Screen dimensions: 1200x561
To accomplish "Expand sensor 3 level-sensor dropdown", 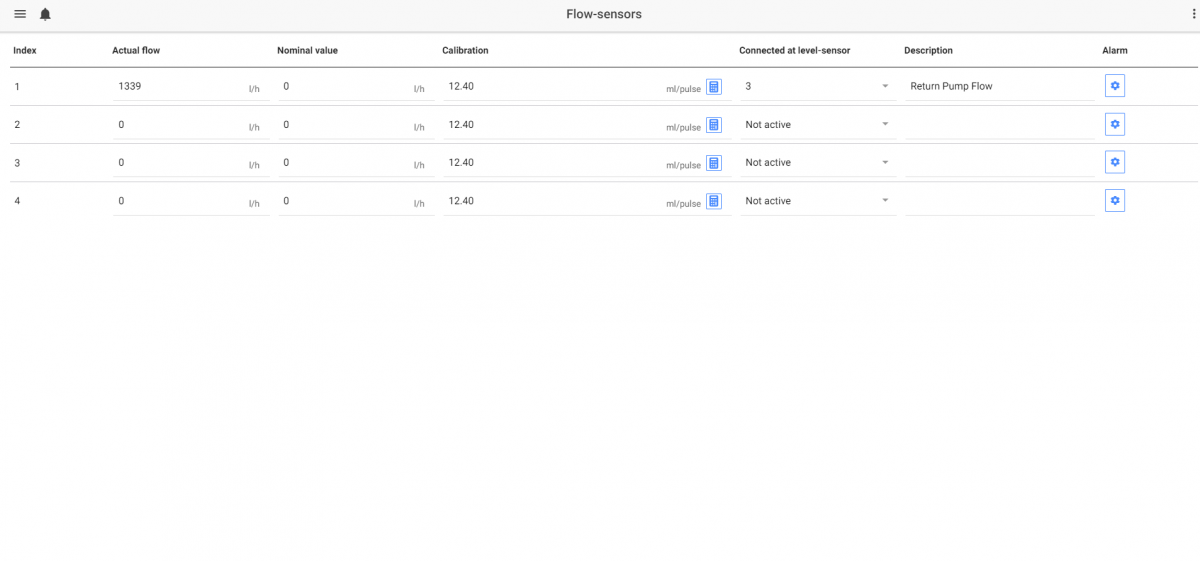I will [817, 163].
